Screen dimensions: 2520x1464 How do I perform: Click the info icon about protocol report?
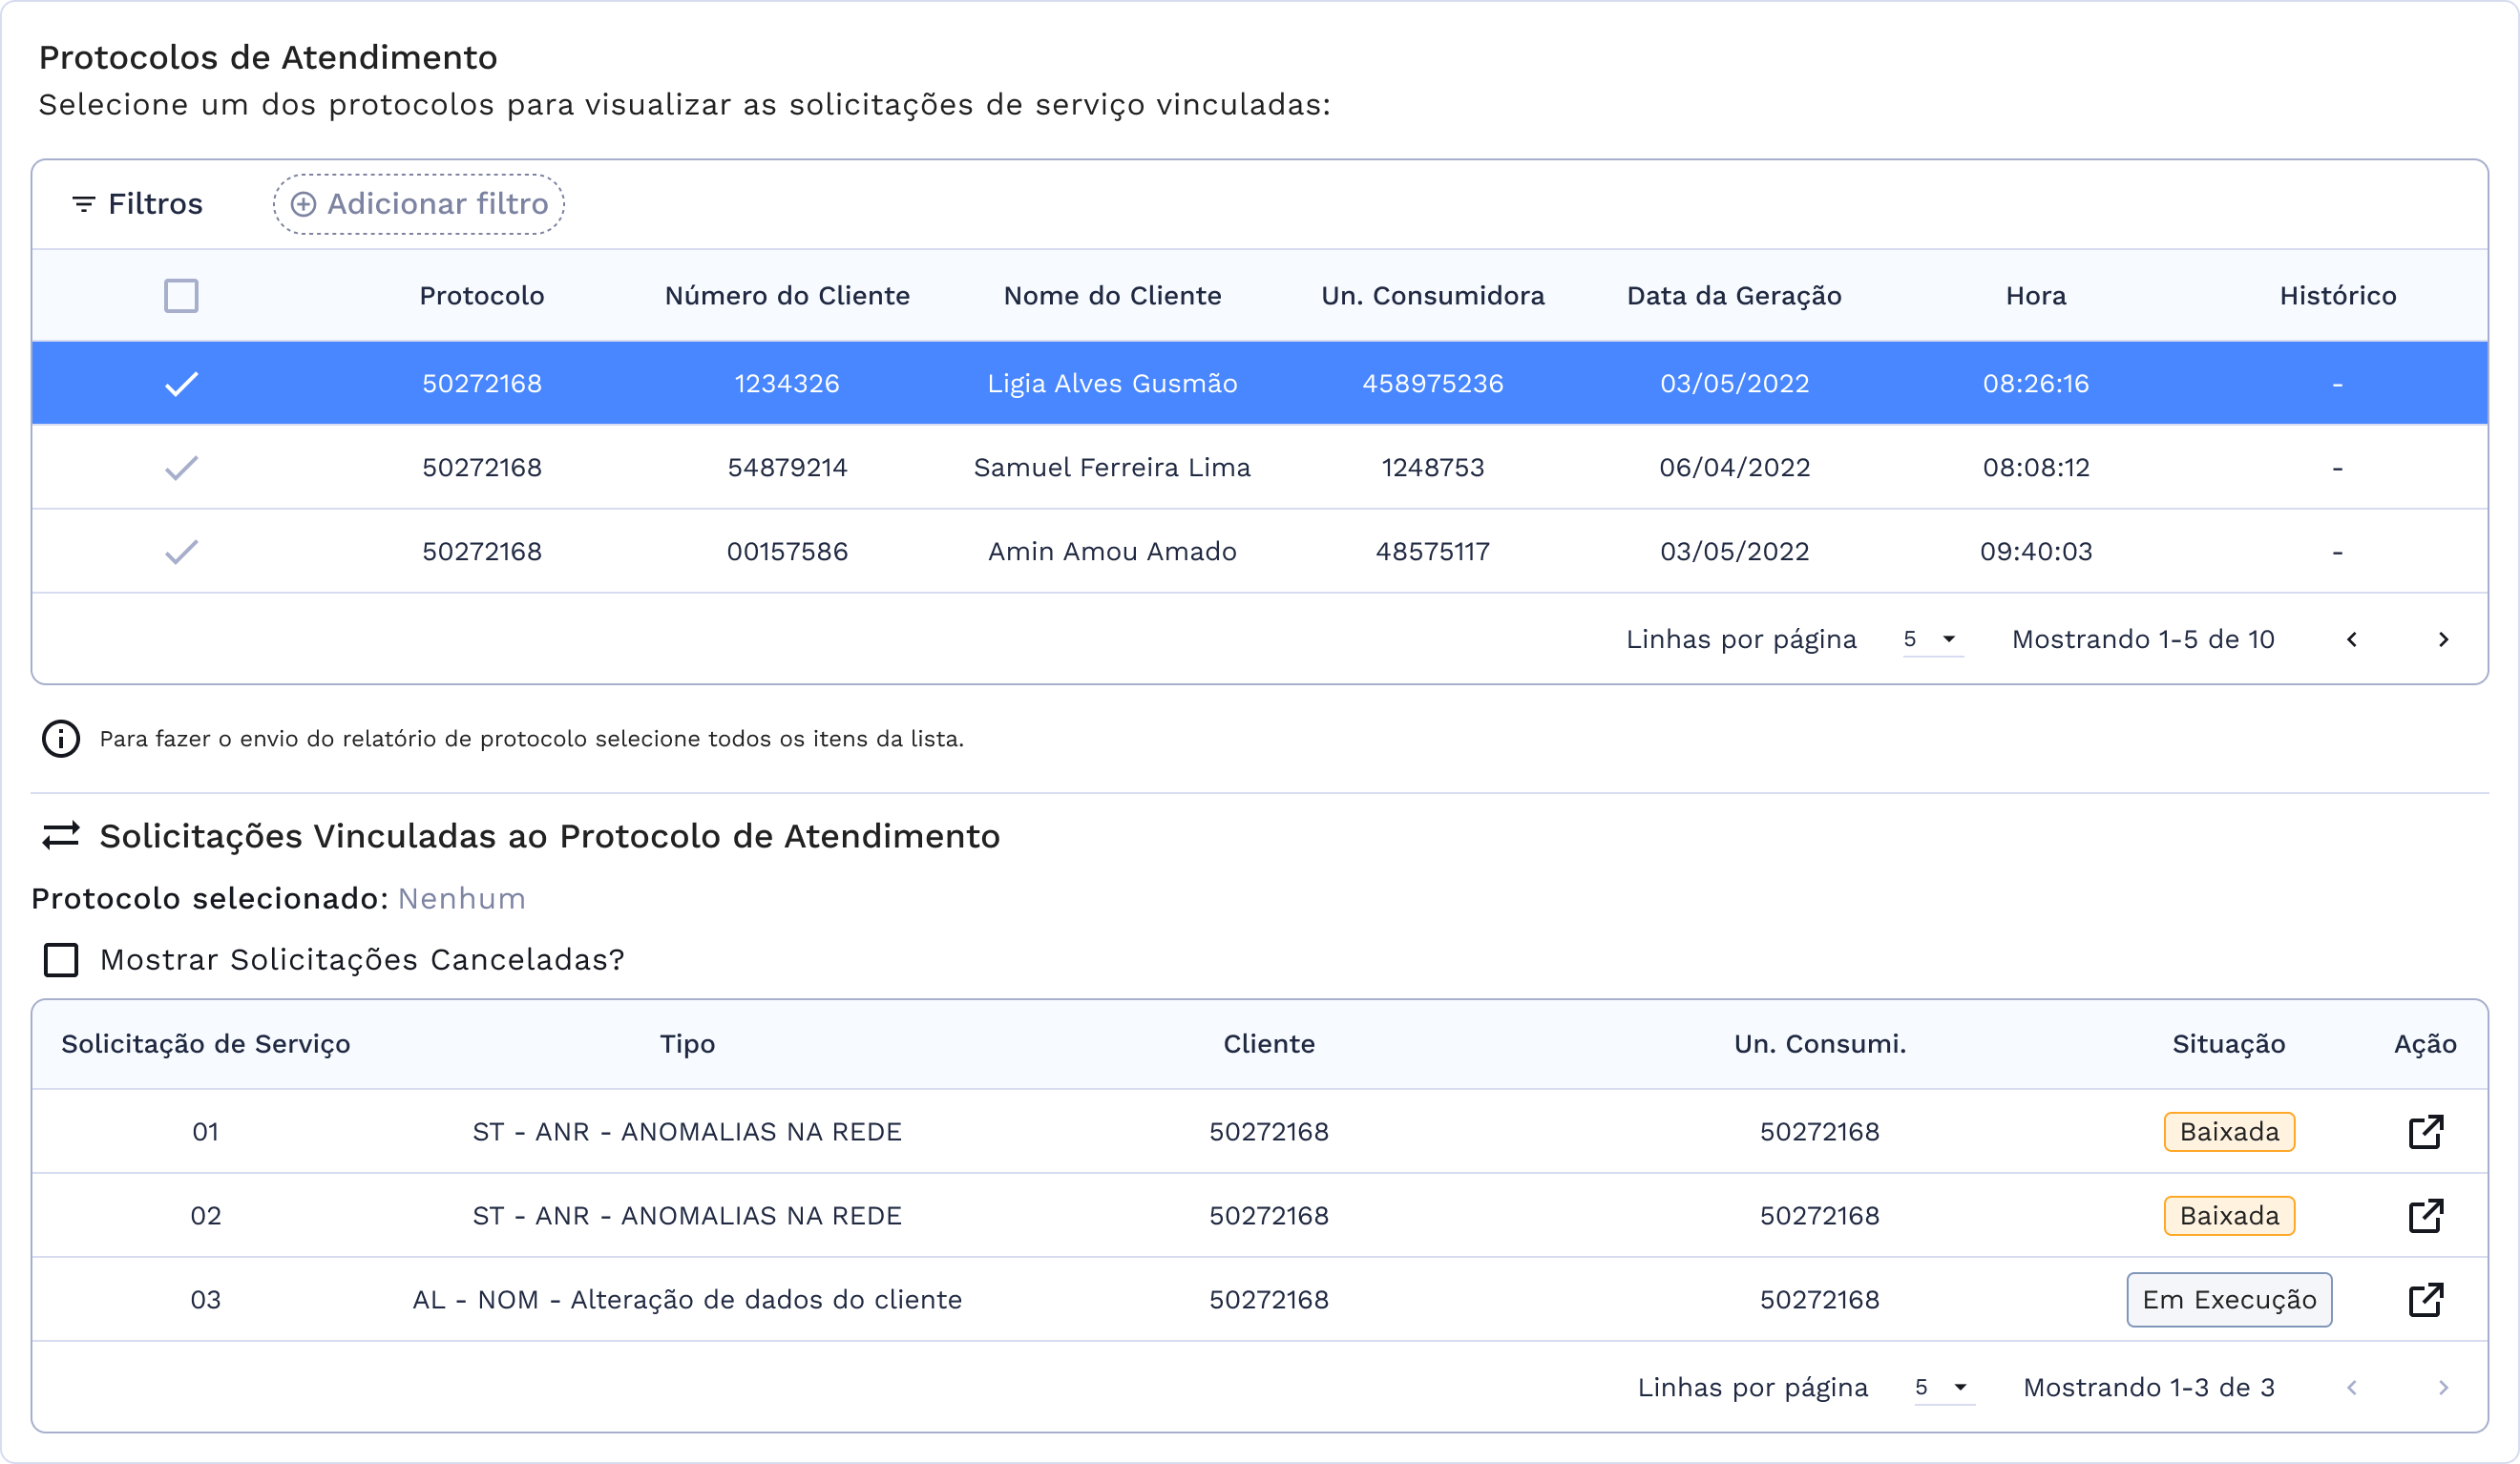61,739
